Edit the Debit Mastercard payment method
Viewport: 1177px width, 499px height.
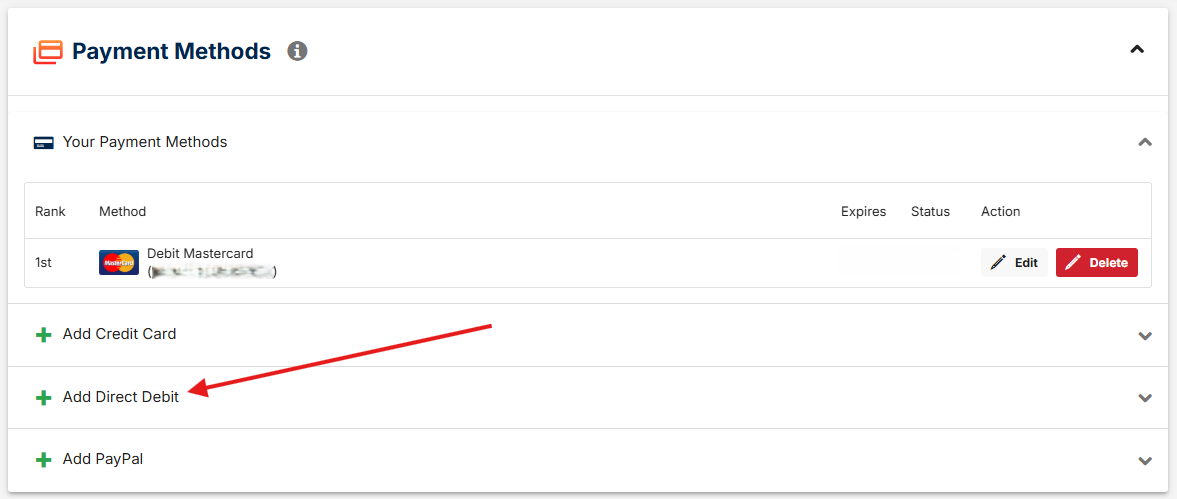[x=1014, y=263]
